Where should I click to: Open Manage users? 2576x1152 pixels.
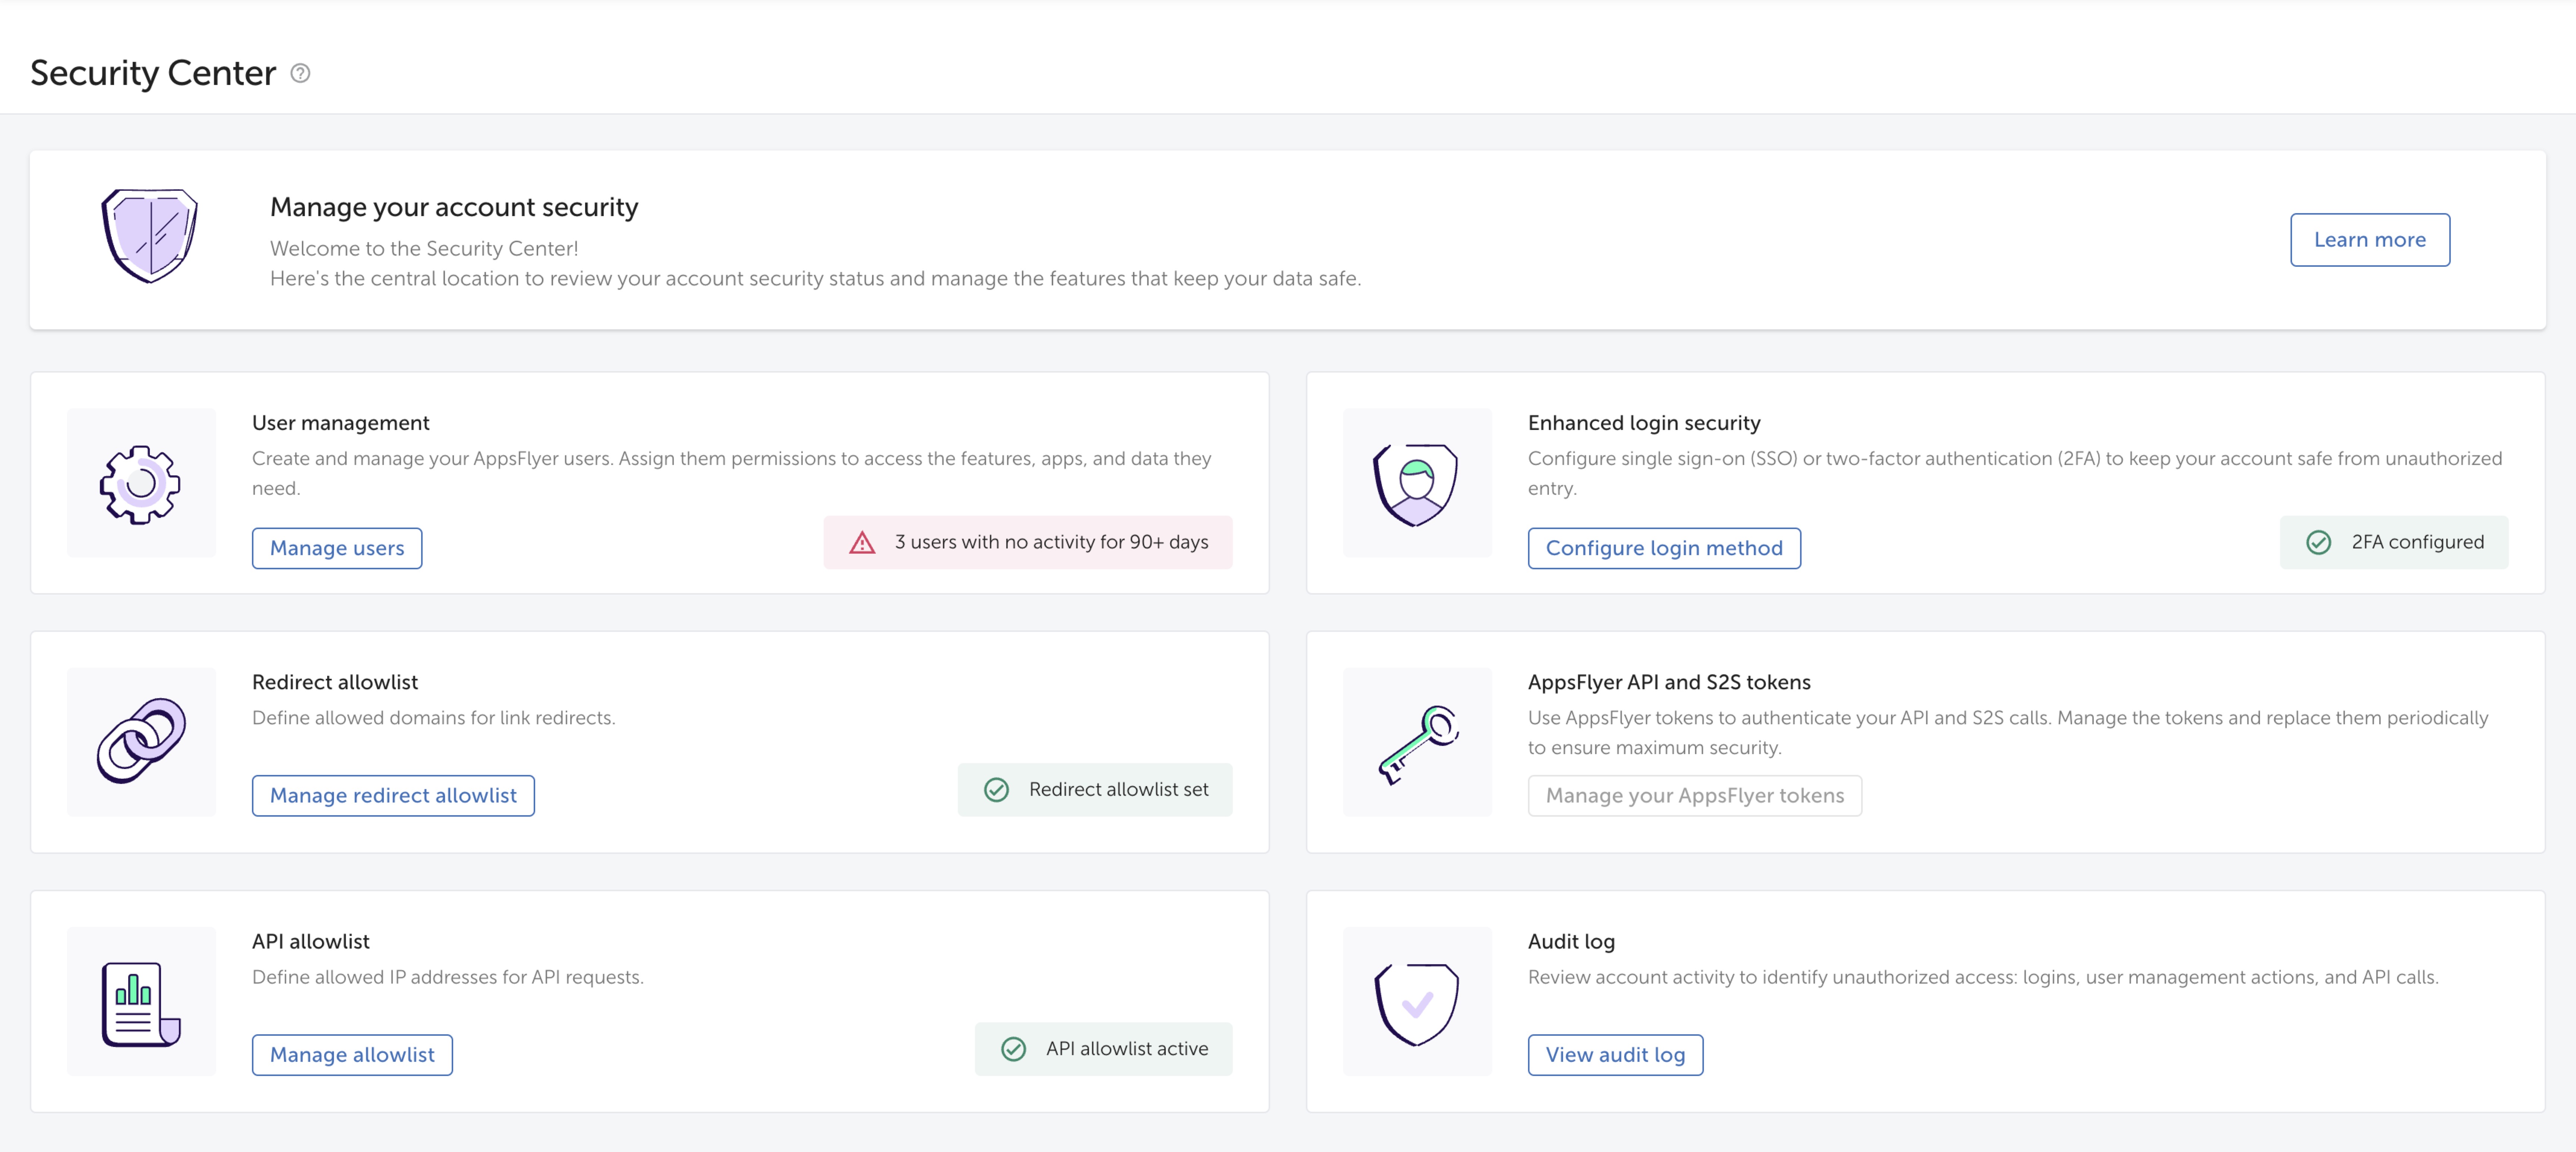(x=337, y=548)
